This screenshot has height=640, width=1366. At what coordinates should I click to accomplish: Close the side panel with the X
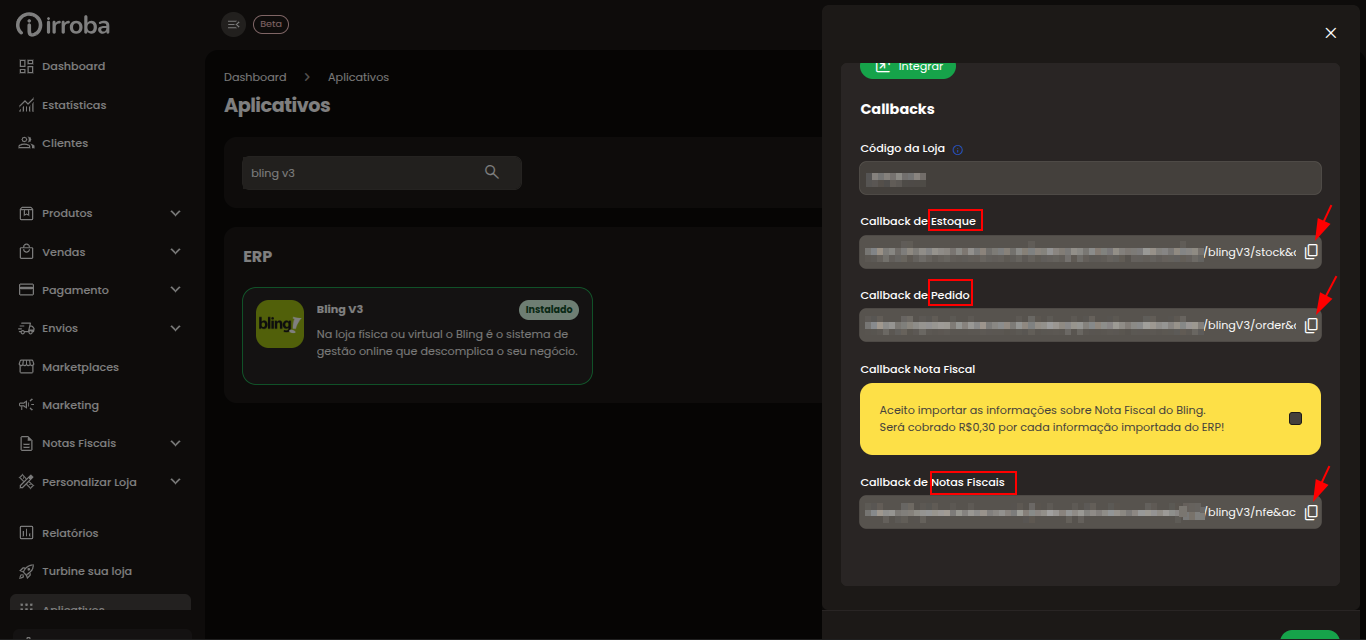[x=1330, y=33]
